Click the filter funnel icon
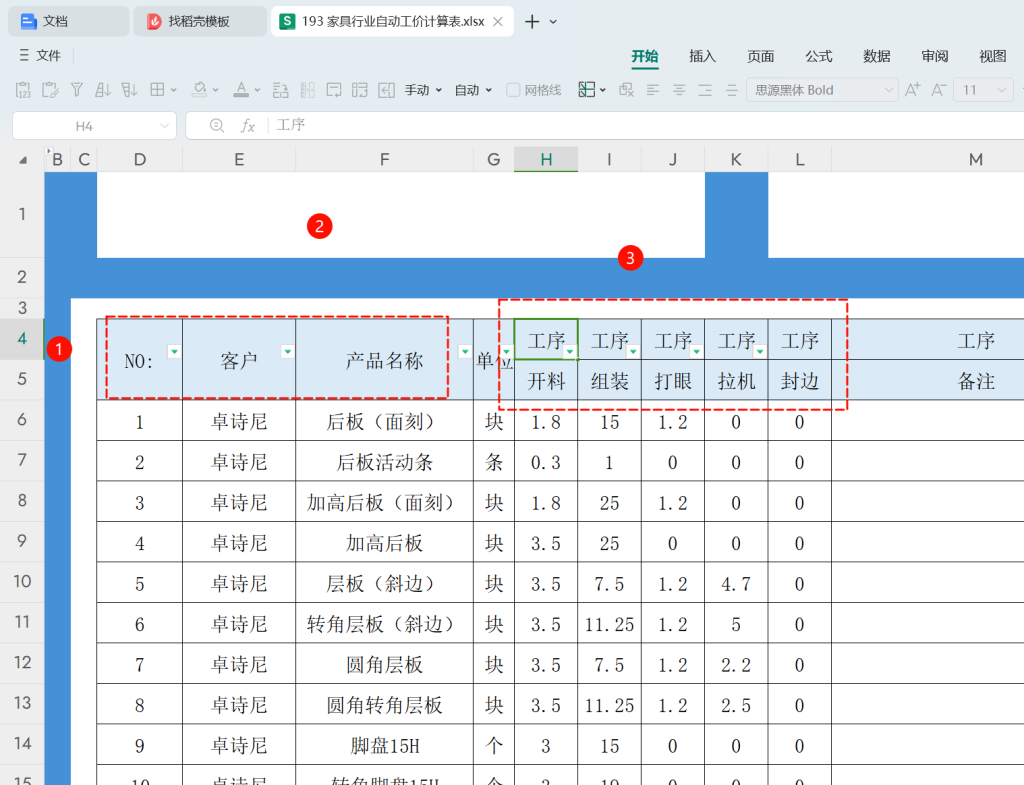The height and width of the screenshot is (785, 1024). click(x=76, y=89)
